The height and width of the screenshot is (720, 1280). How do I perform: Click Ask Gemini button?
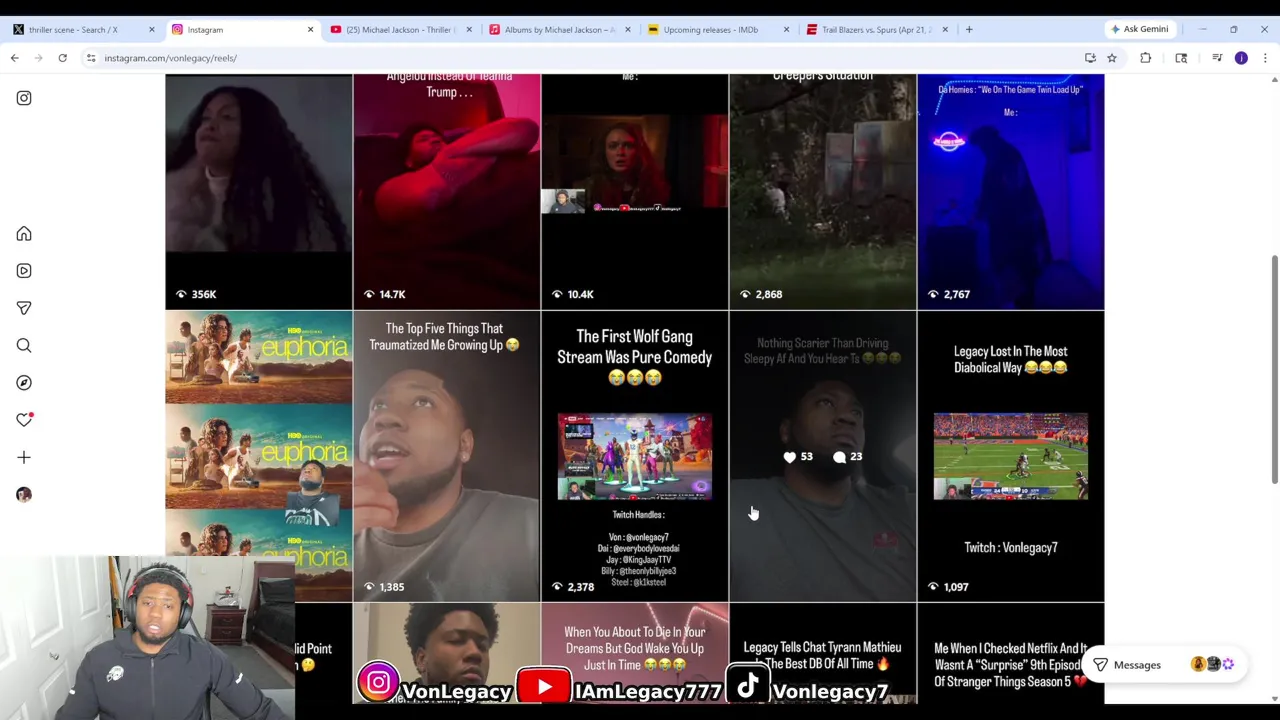tap(1138, 29)
